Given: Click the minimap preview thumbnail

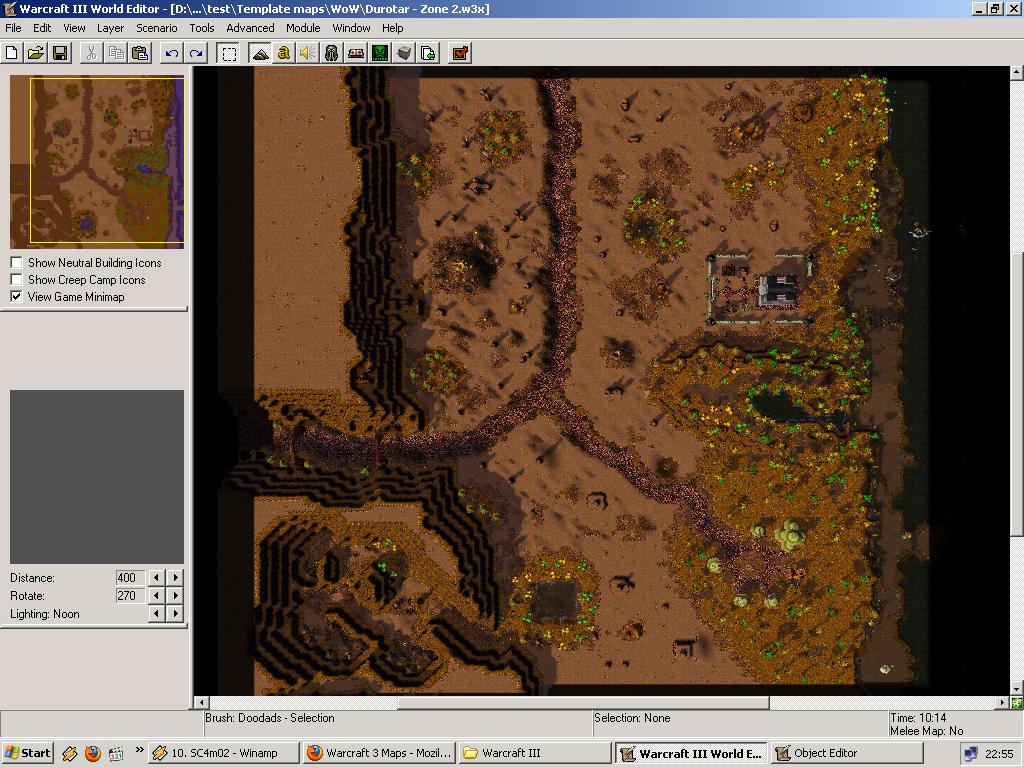Looking at the screenshot, I should click(x=97, y=162).
